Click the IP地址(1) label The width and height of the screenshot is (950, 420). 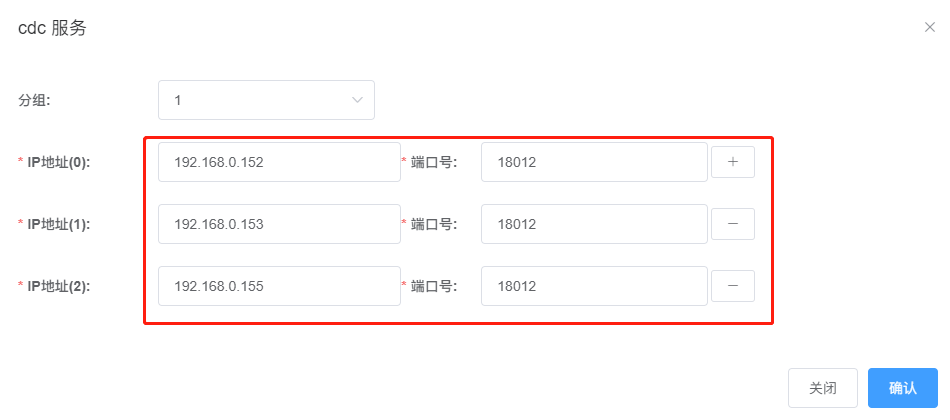pyautogui.click(x=58, y=224)
